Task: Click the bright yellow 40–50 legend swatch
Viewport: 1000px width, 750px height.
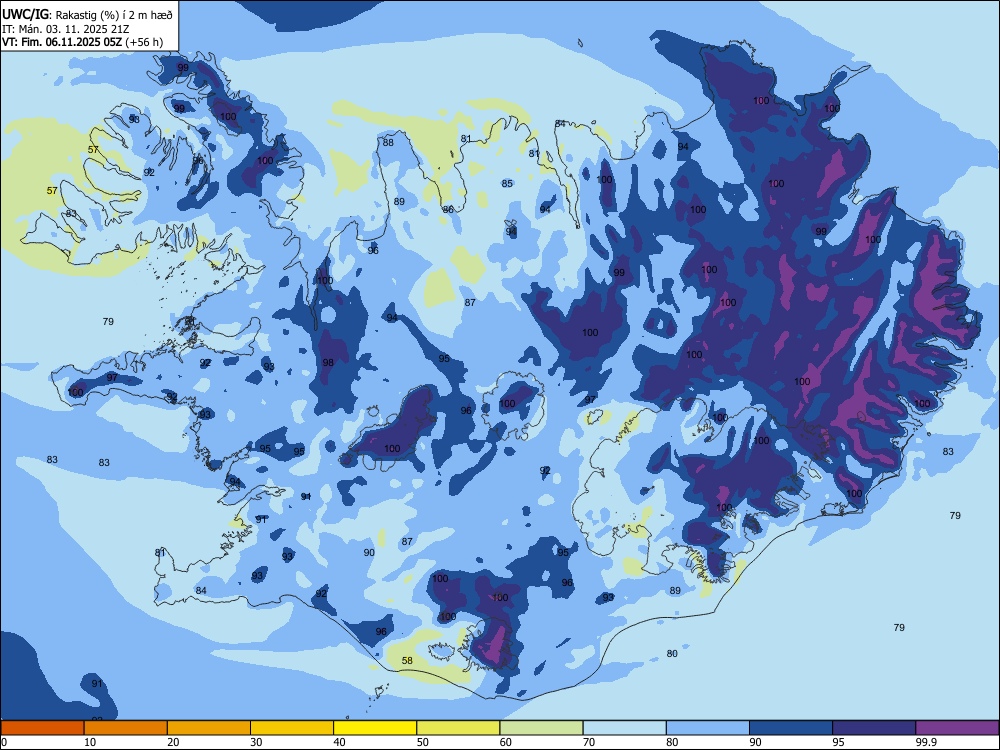Action: (x=375, y=728)
